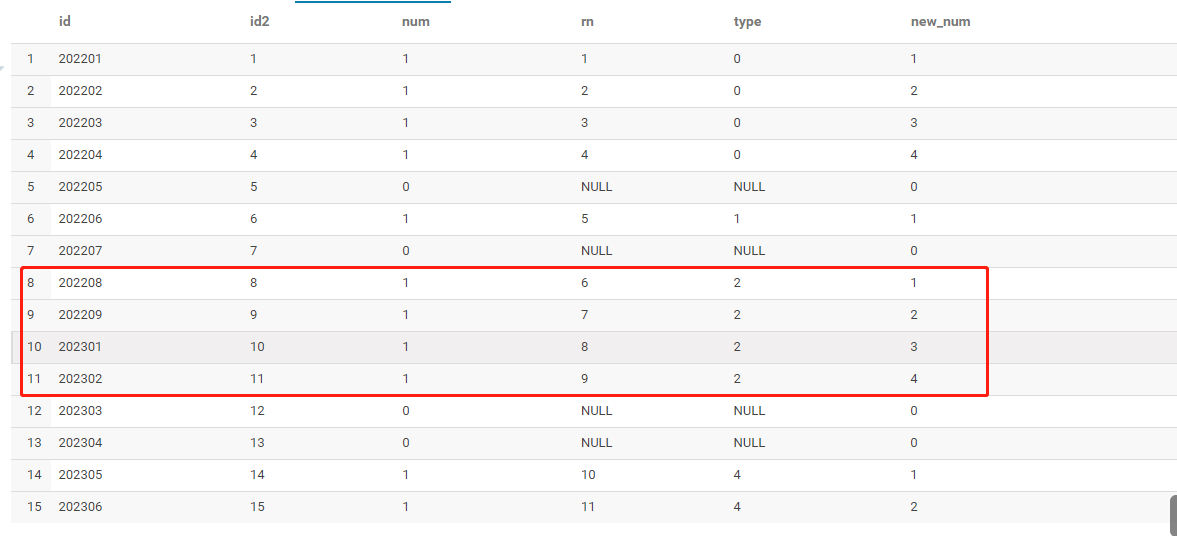The width and height of the screenshot is (1177, 536).
Task: Click the vertical scrollbar thumb
Action: [1172, 515]
